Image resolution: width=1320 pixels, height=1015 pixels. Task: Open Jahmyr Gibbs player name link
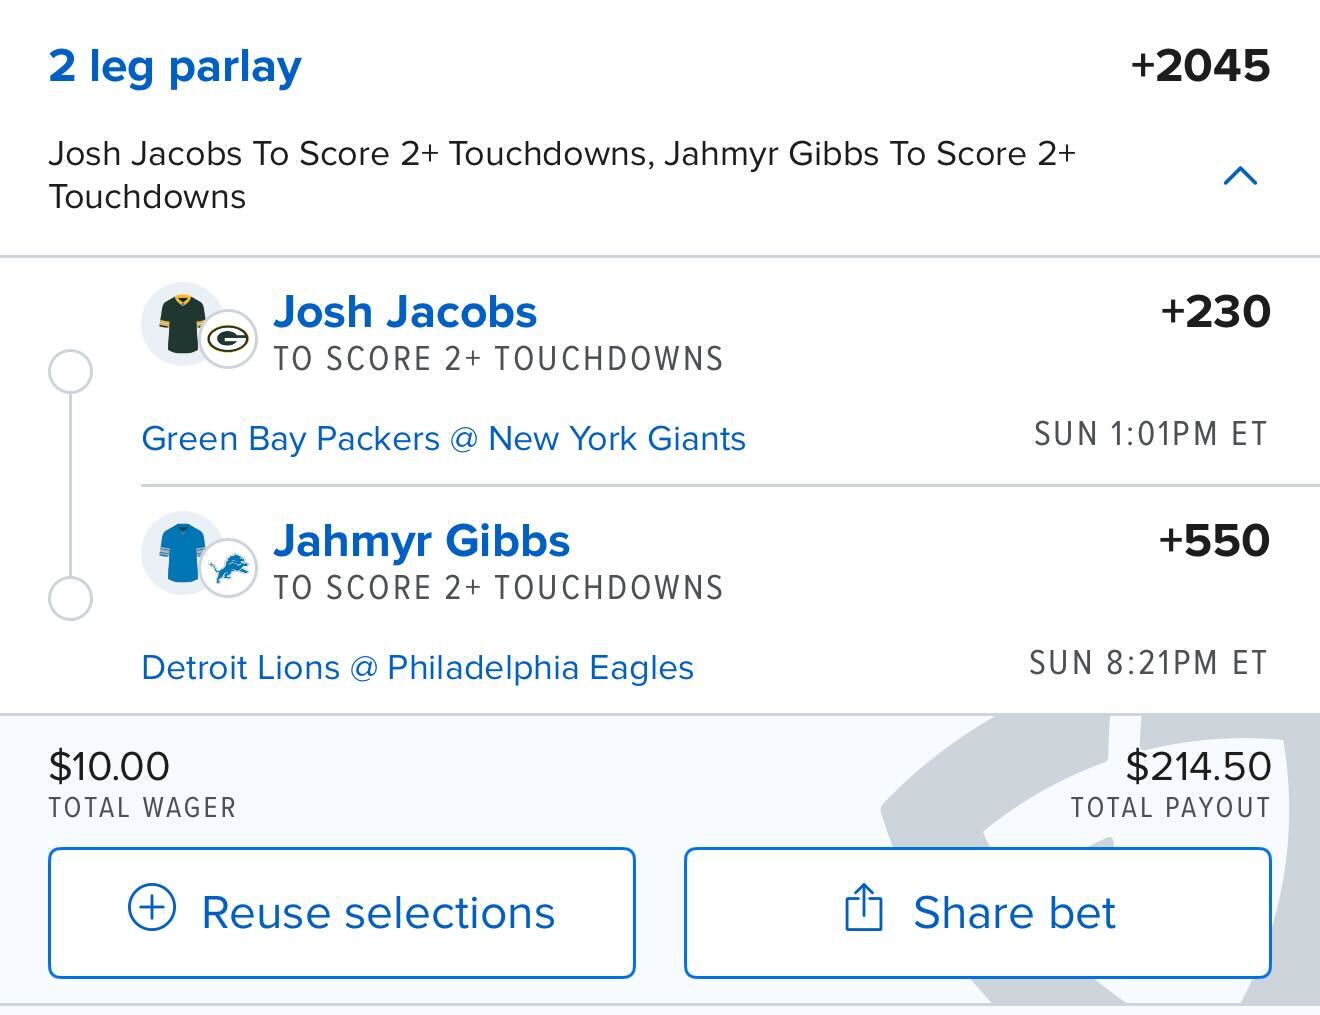421,541
